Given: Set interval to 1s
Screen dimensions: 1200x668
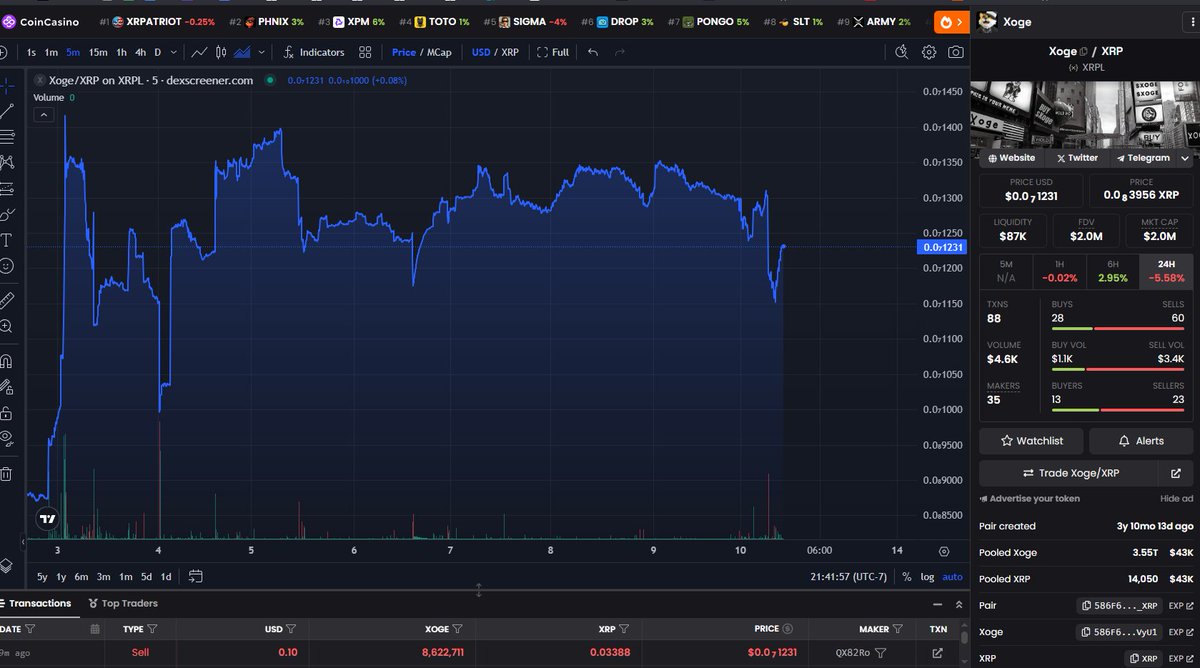Looking at the screenshot, I should tap(32, 52).
